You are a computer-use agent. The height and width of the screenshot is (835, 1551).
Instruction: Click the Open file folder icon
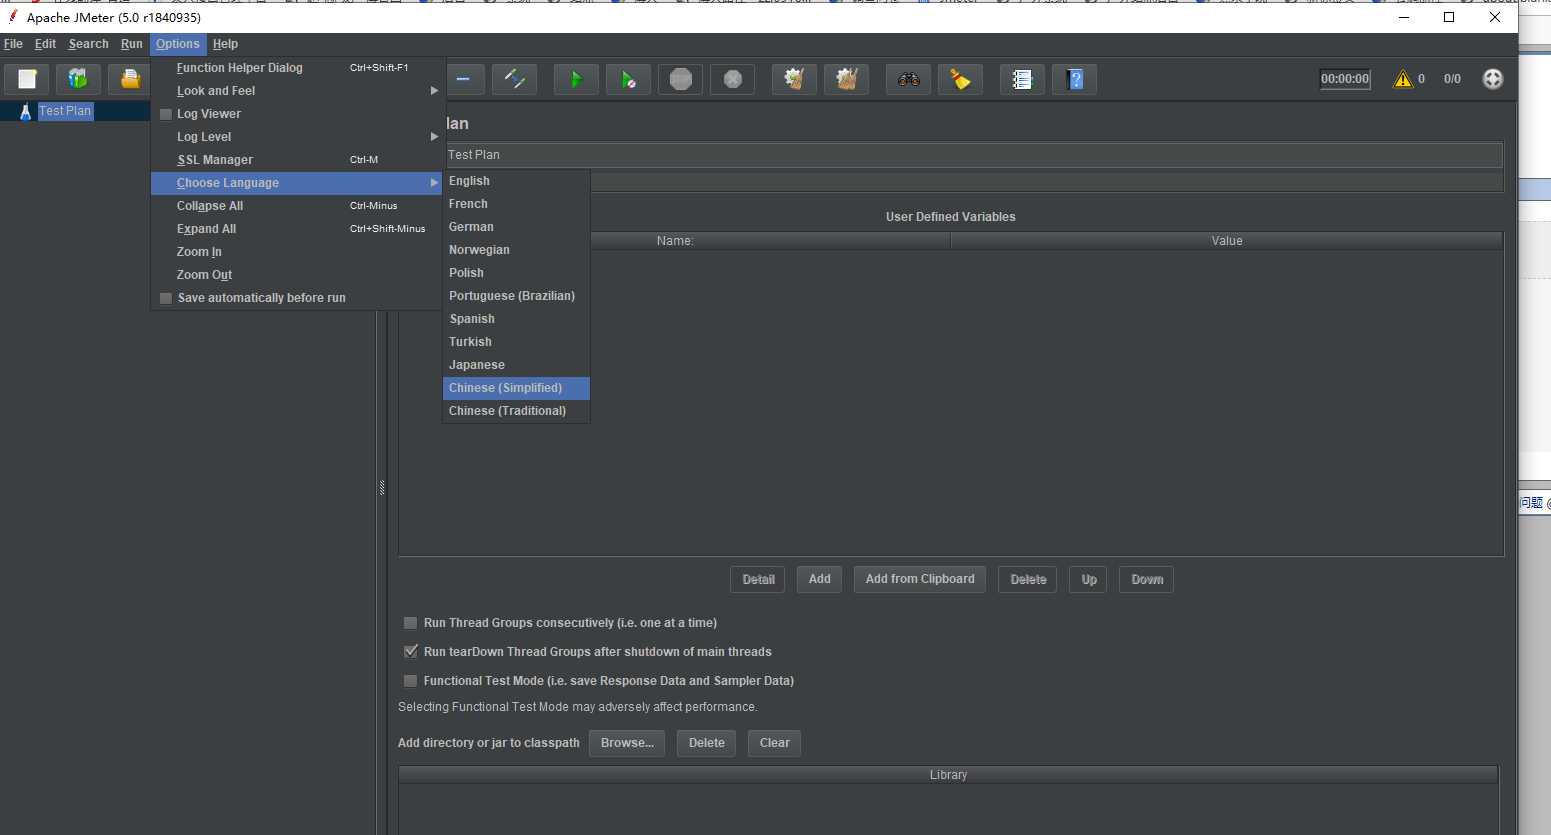point(130,79)
